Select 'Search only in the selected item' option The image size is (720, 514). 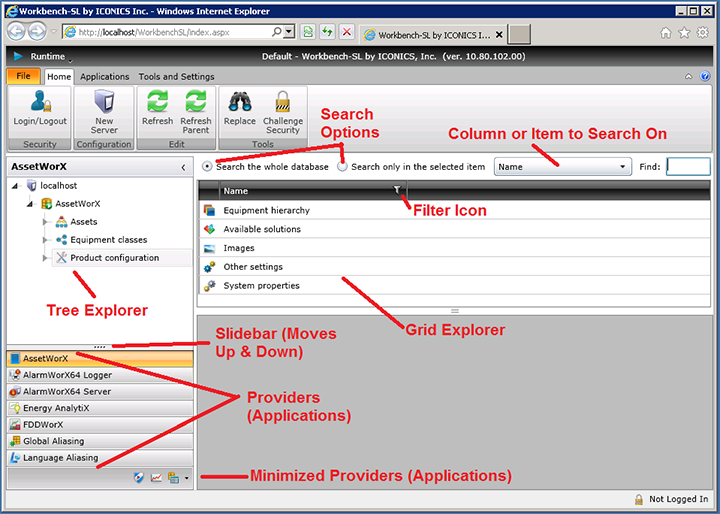click(x=342, y=167)
